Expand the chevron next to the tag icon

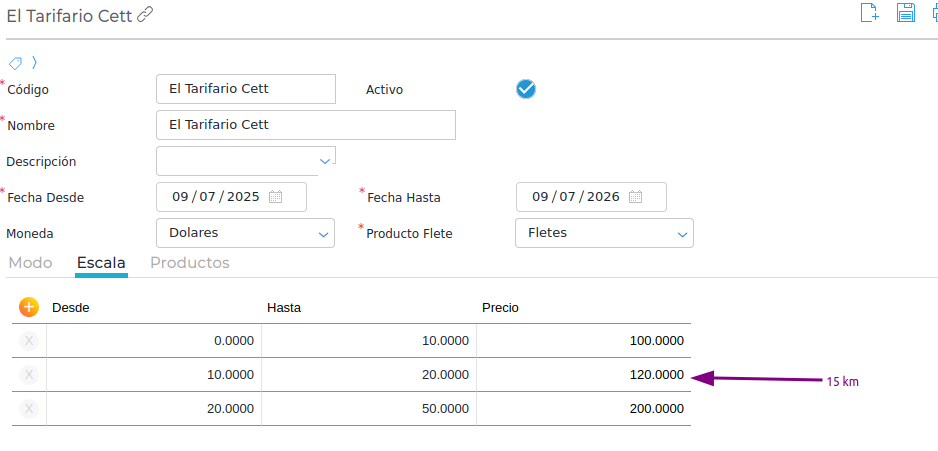click(34, 63)
